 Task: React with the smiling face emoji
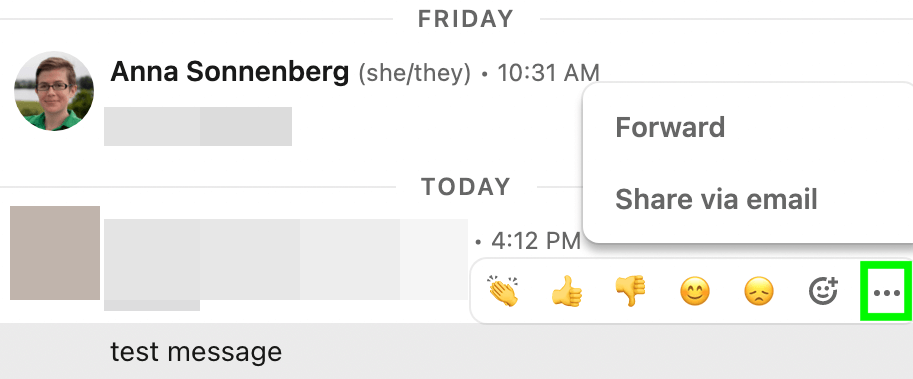pos(695,291)
